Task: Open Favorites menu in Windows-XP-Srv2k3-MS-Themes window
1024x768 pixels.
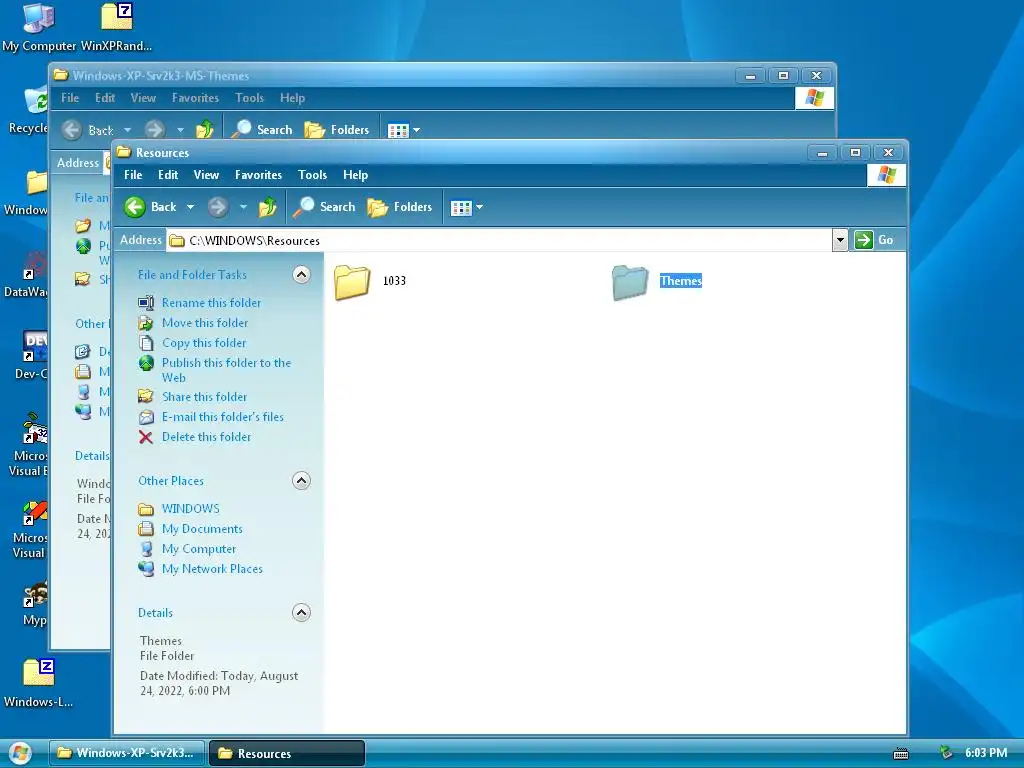Action: click(195, 98)
